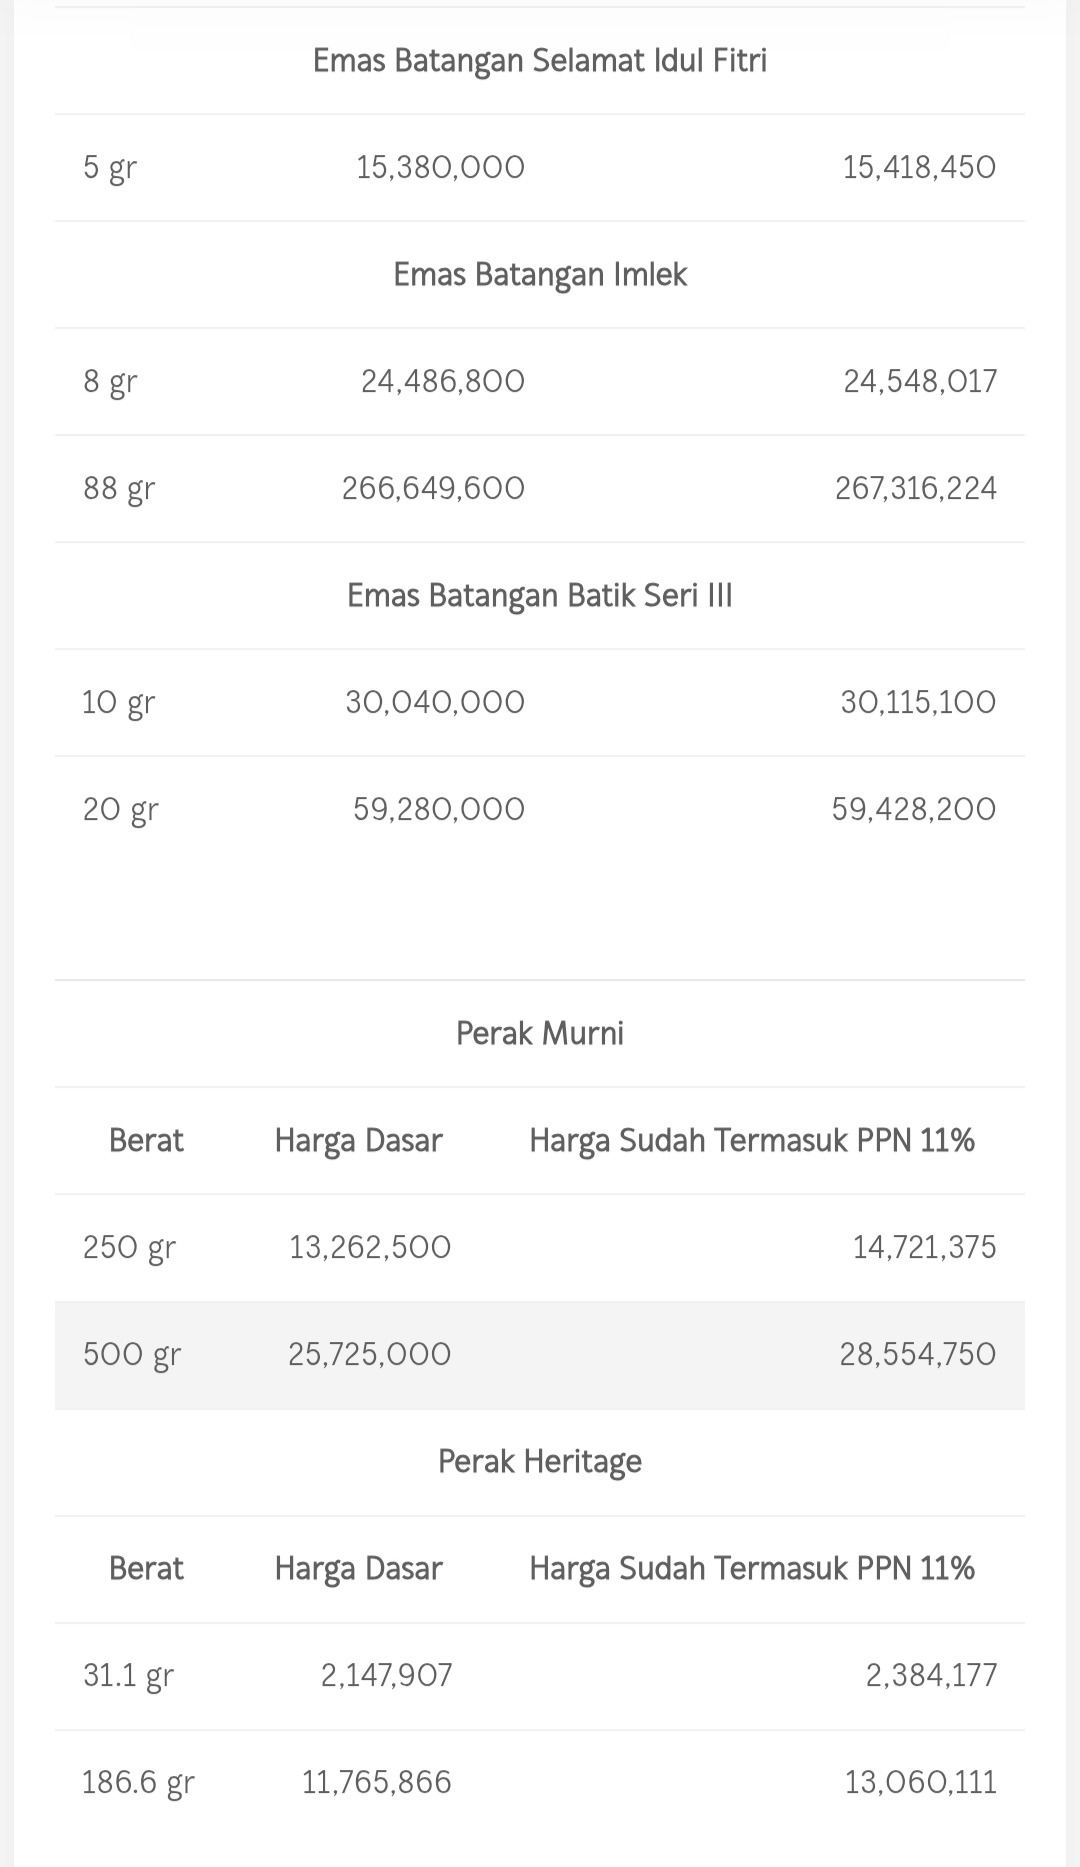Select the 20 gr Batik row label
The image size is (1080, 1867).
121,809
